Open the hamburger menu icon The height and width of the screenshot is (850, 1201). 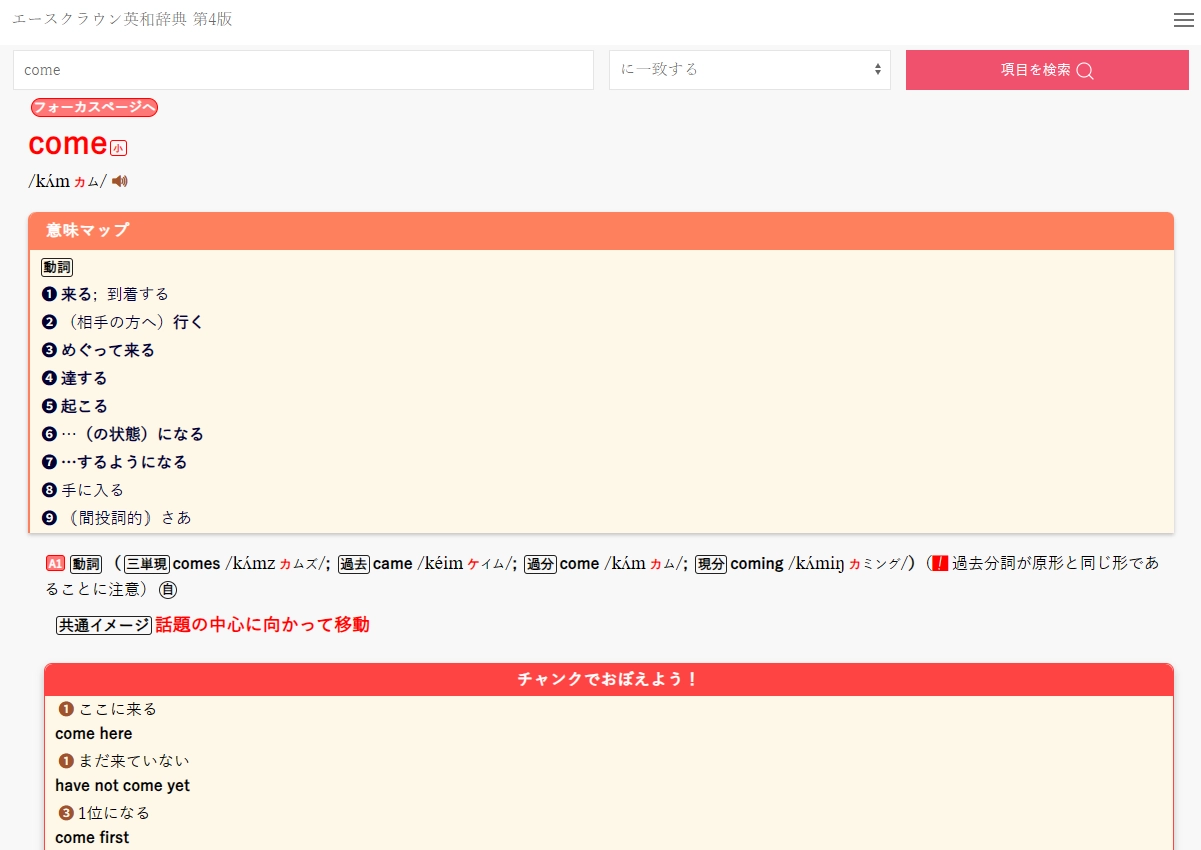coord(1184,20)
